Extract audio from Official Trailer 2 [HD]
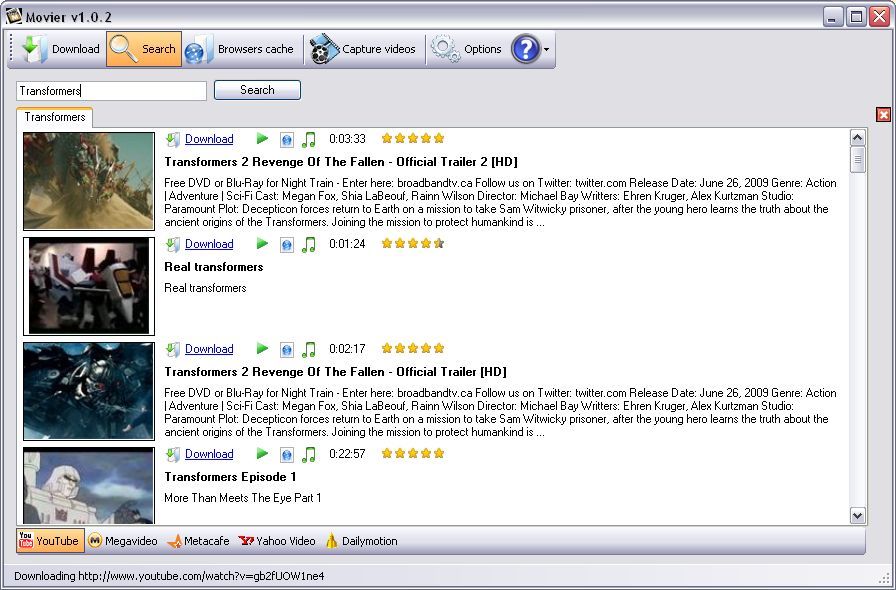The width and height of the screenshot is (896, 590). pyautogui.click(x=309, y=139)
